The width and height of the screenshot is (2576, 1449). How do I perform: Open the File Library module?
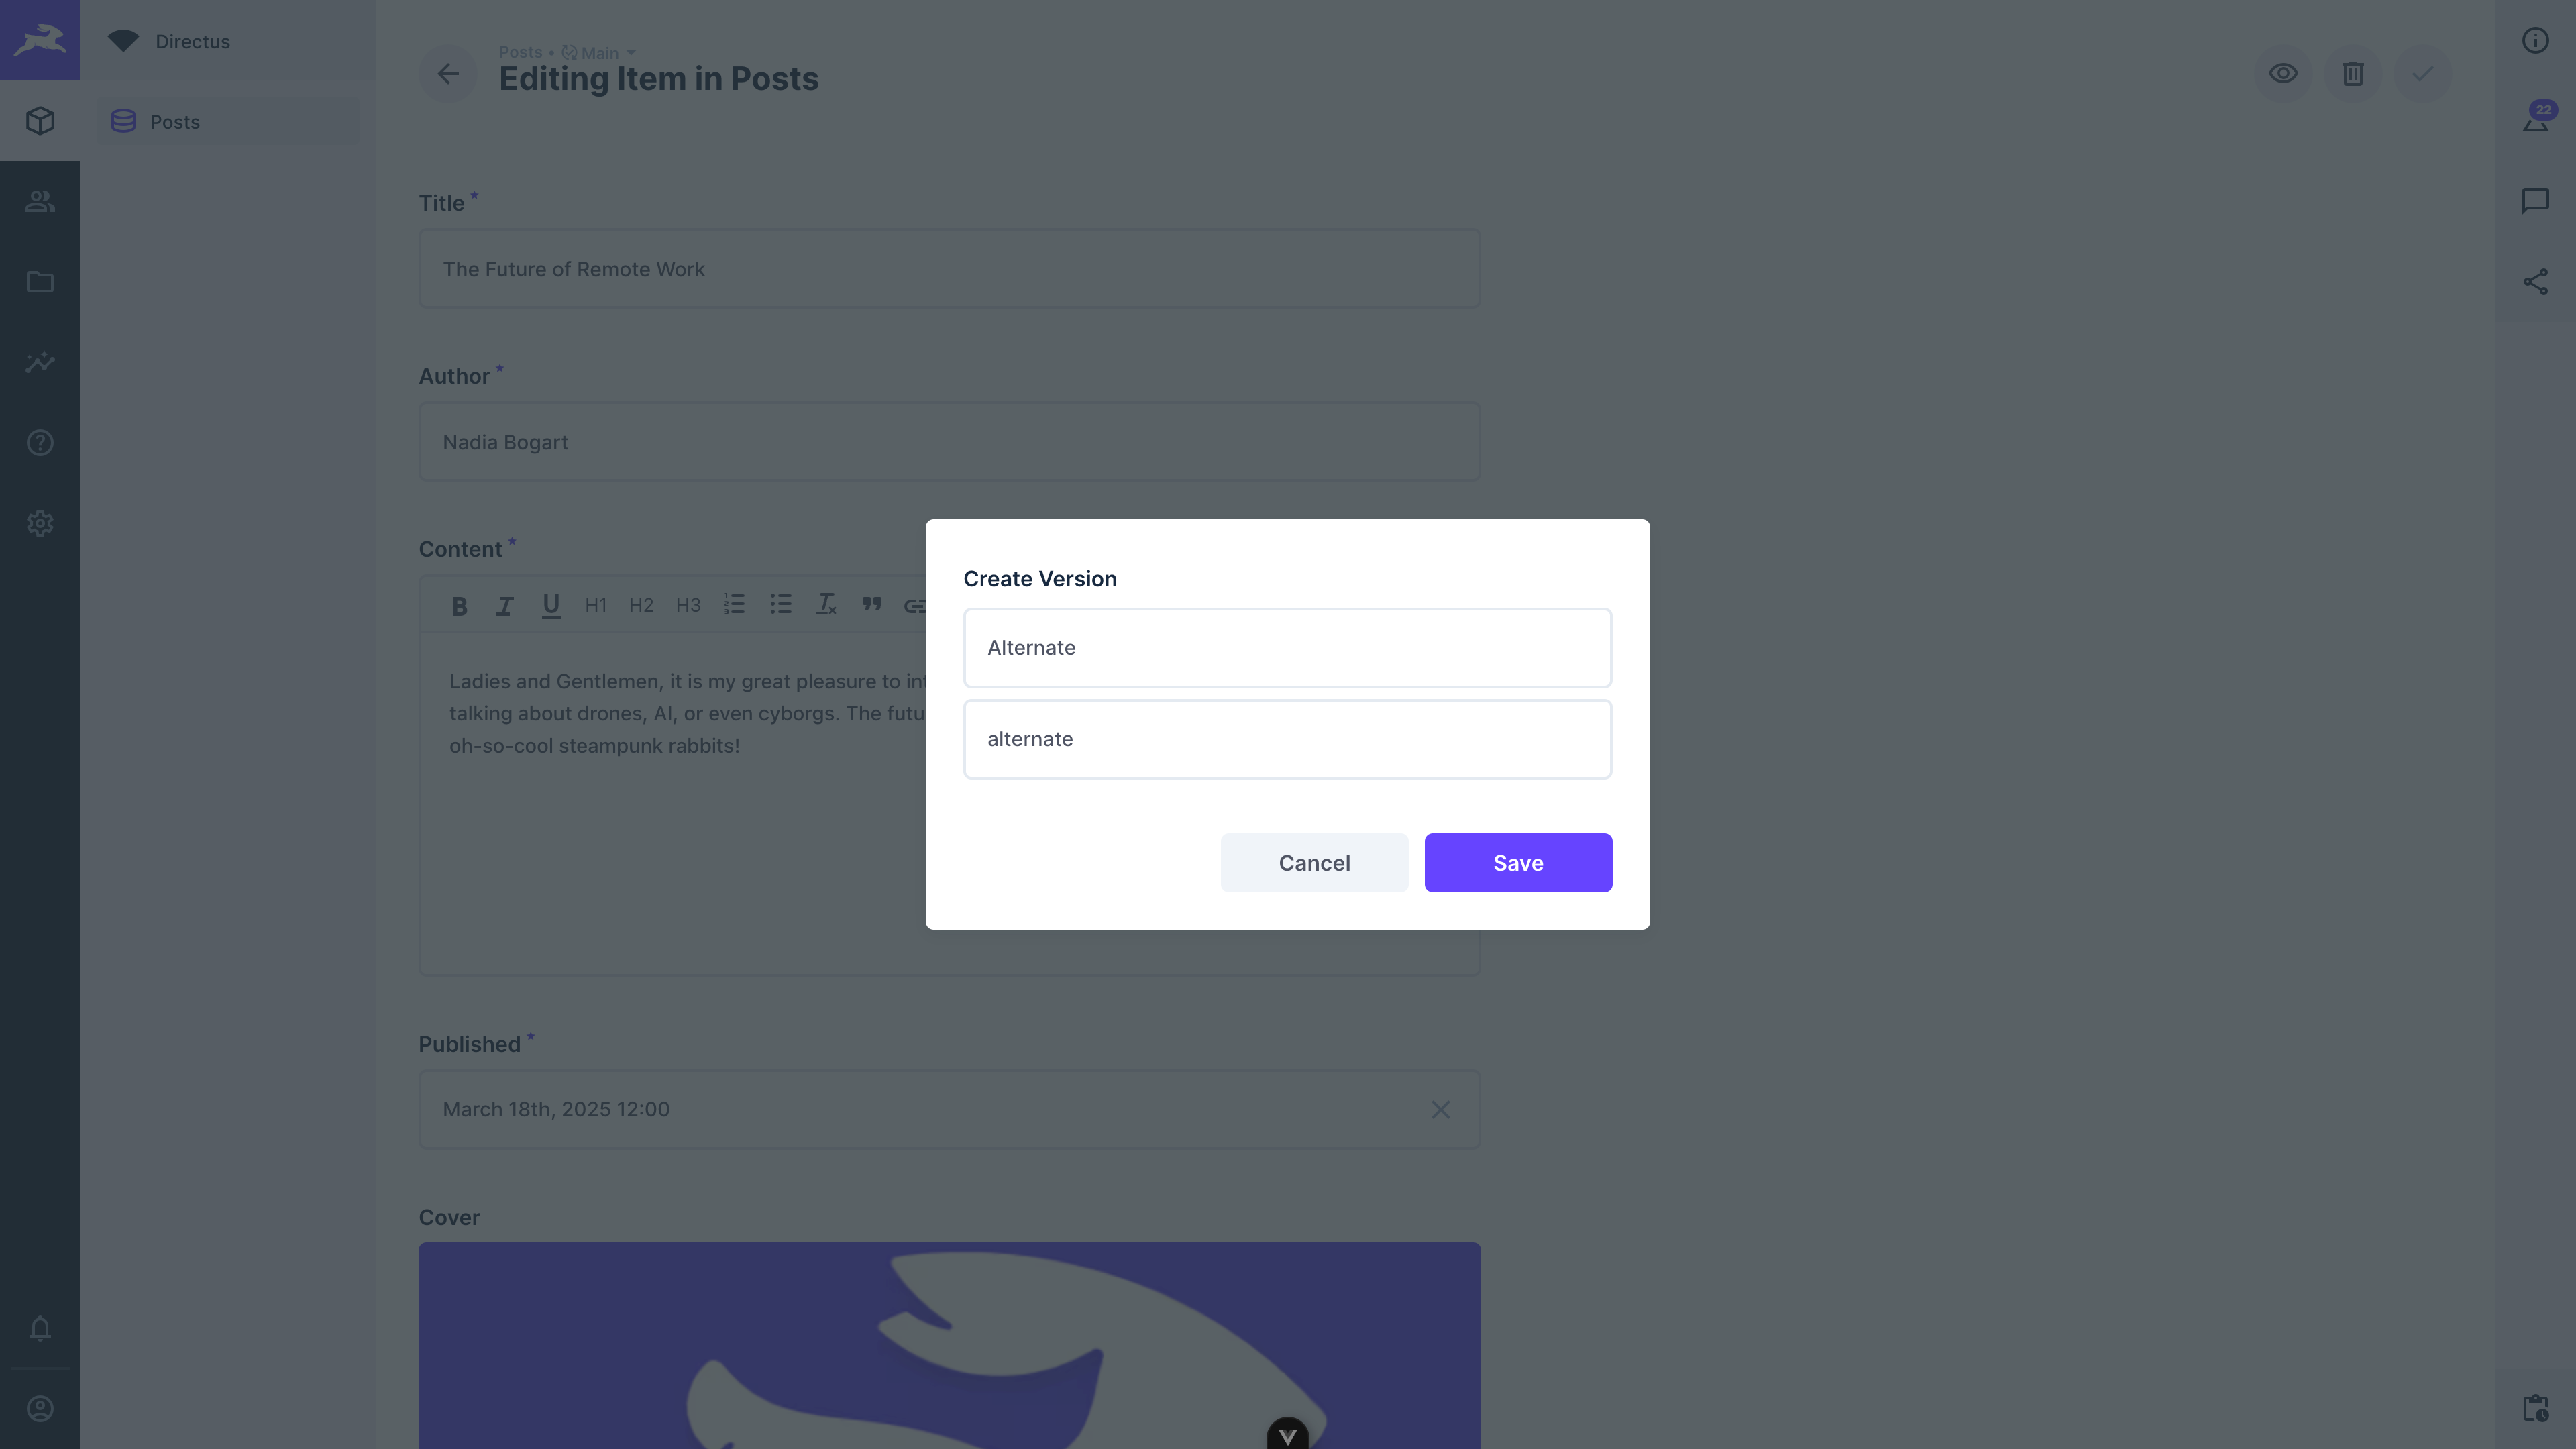[x=40, y=282]
